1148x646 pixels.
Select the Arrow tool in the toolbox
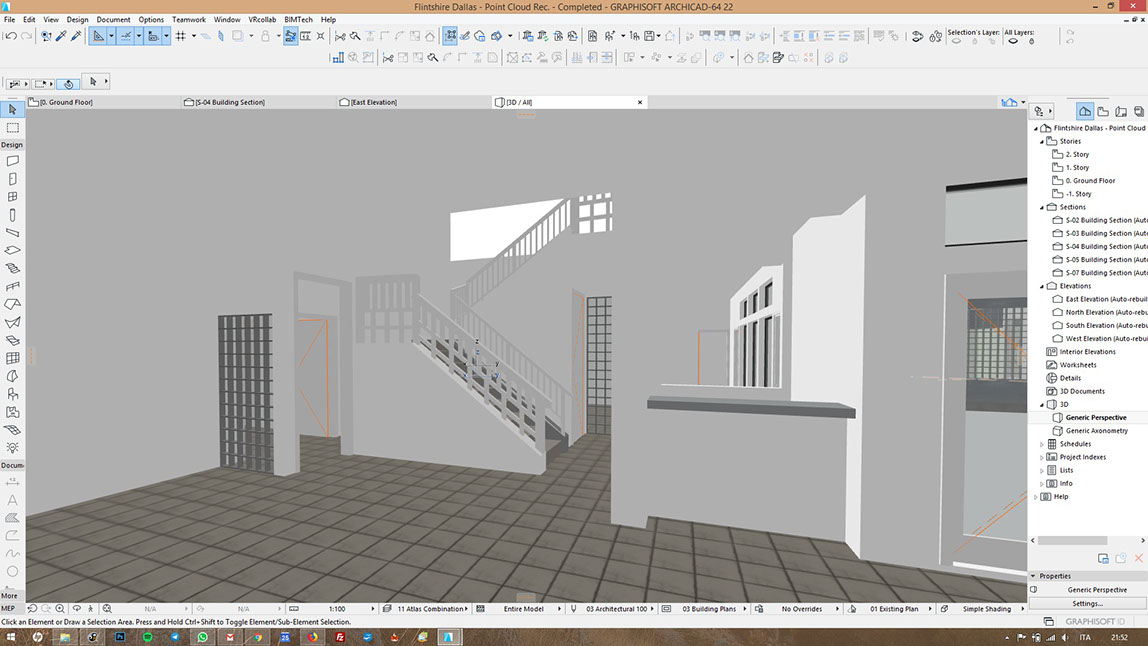13,110
